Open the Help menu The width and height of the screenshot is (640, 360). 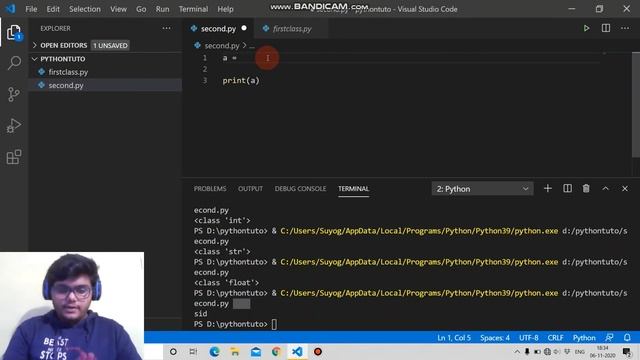point(225,9)
